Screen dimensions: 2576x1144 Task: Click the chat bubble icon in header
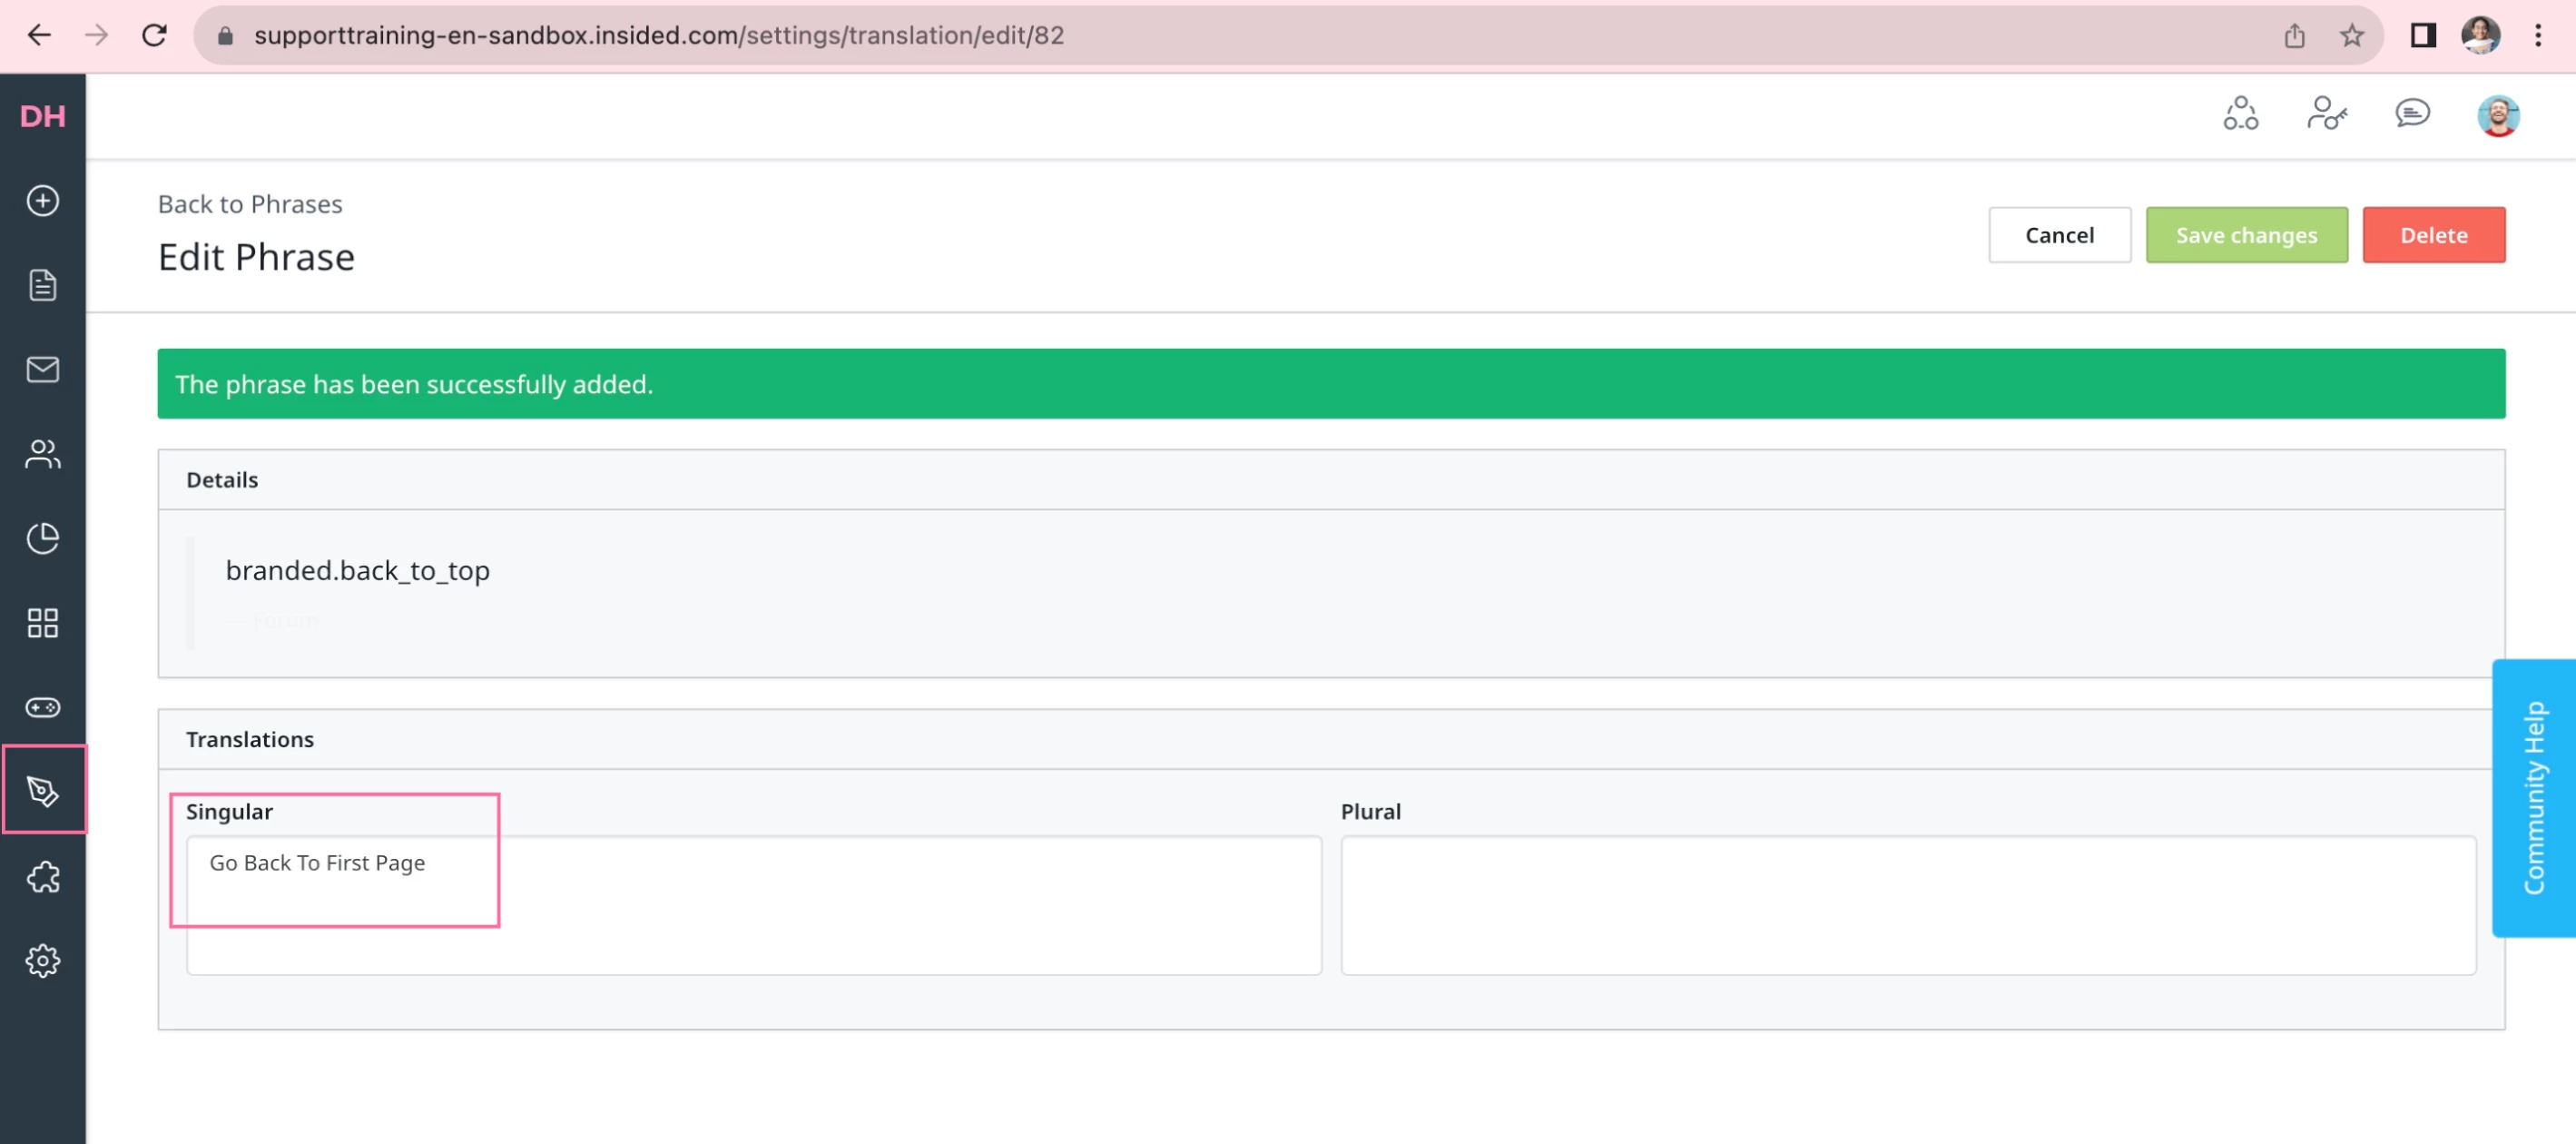[2412, 113]
